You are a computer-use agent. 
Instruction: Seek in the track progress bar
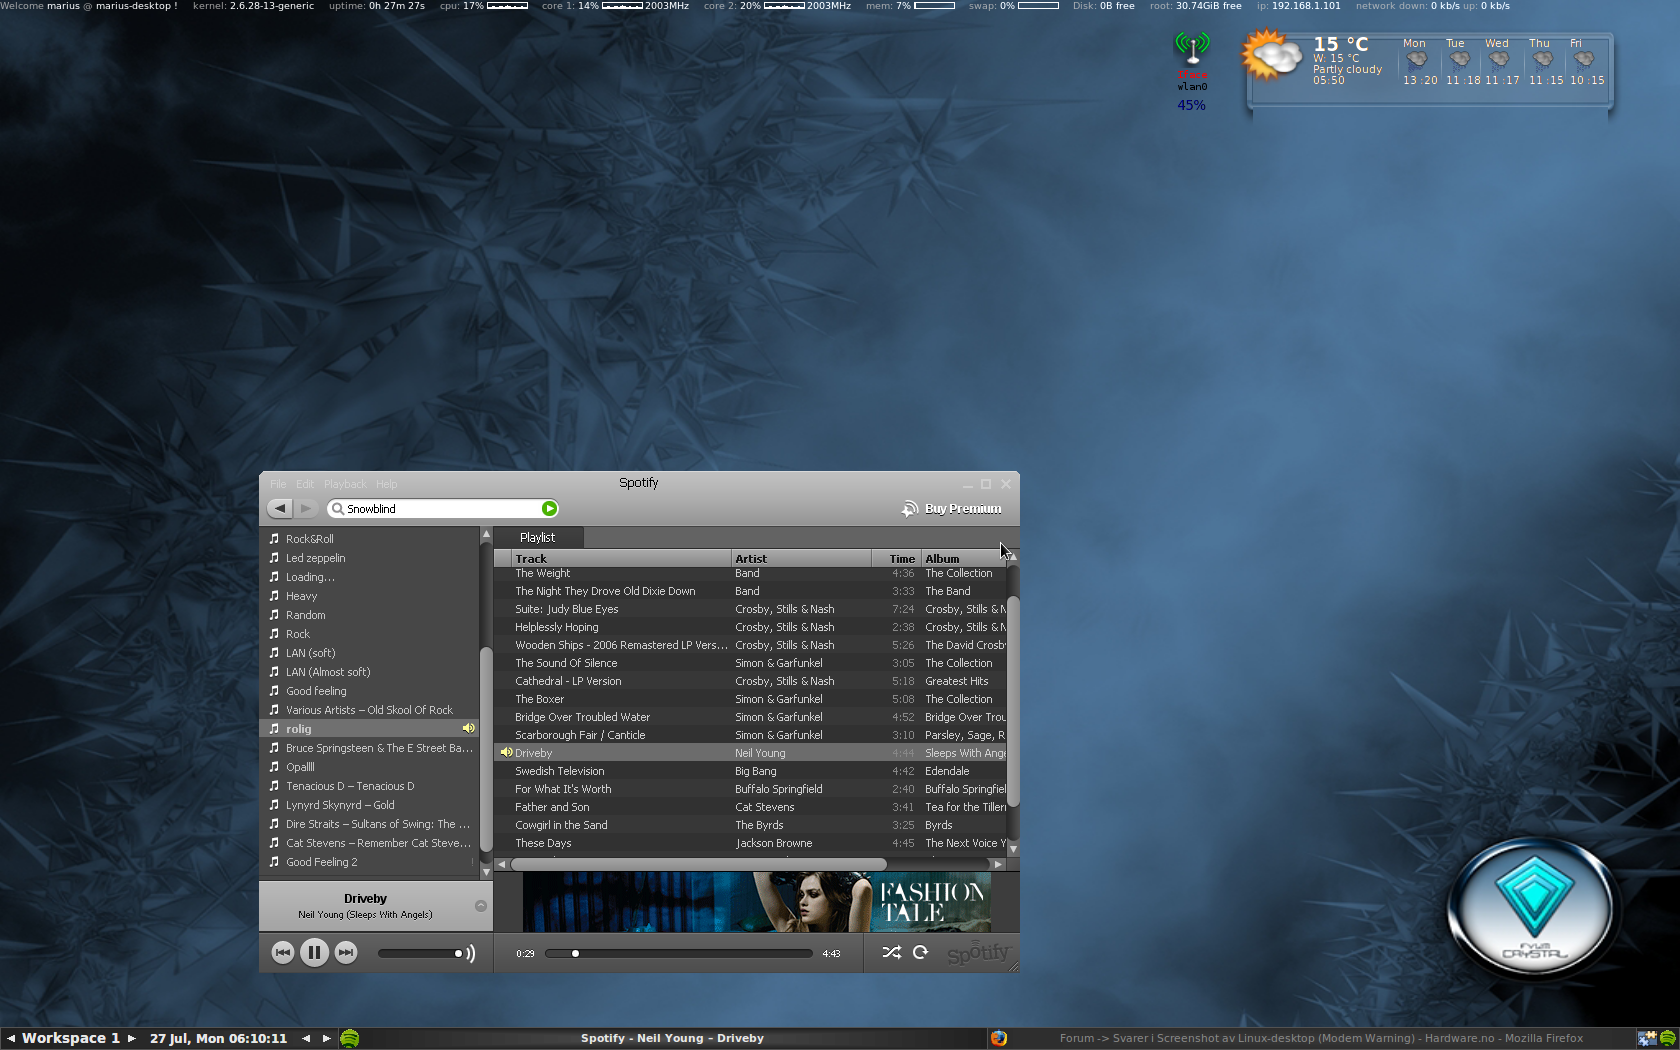pyautogui.click(x=679, y=953)
